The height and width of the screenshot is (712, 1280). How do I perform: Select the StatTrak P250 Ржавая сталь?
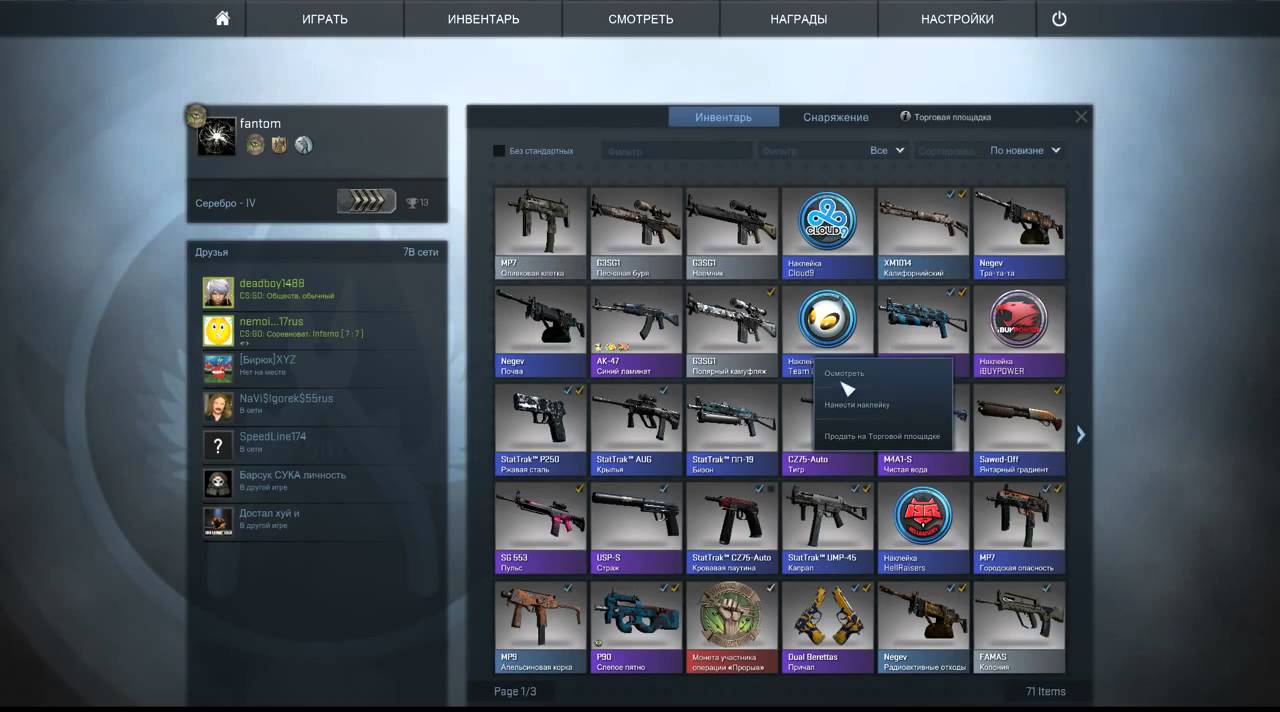(541, 430)
